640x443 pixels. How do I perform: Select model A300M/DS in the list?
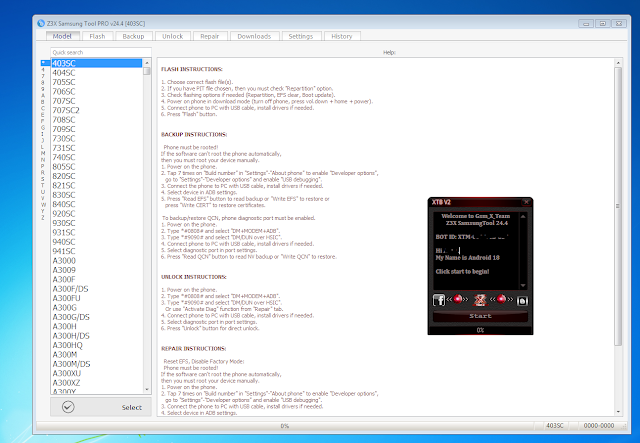[96, 364]
